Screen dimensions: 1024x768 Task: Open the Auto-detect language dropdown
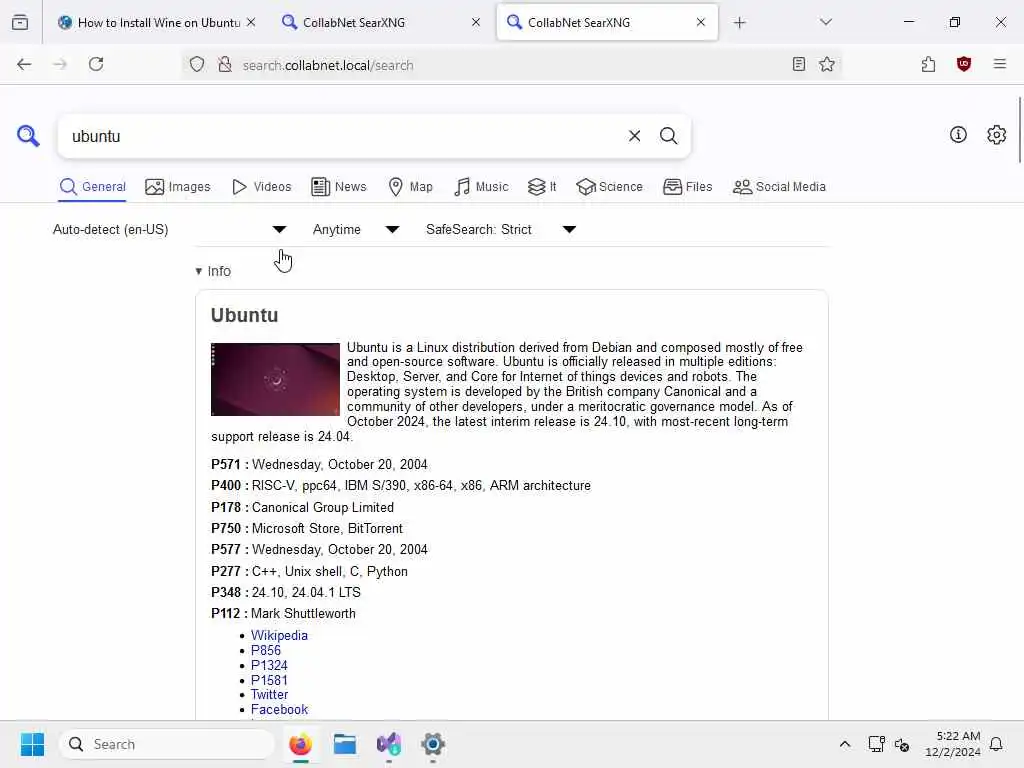169,229
